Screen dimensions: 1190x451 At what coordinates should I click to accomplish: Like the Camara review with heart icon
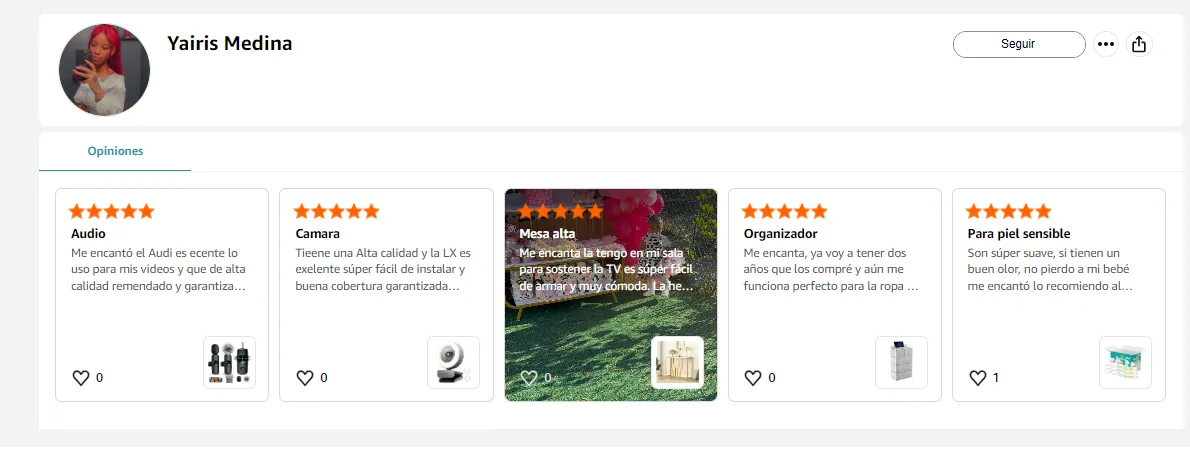(x=304, y=377)
